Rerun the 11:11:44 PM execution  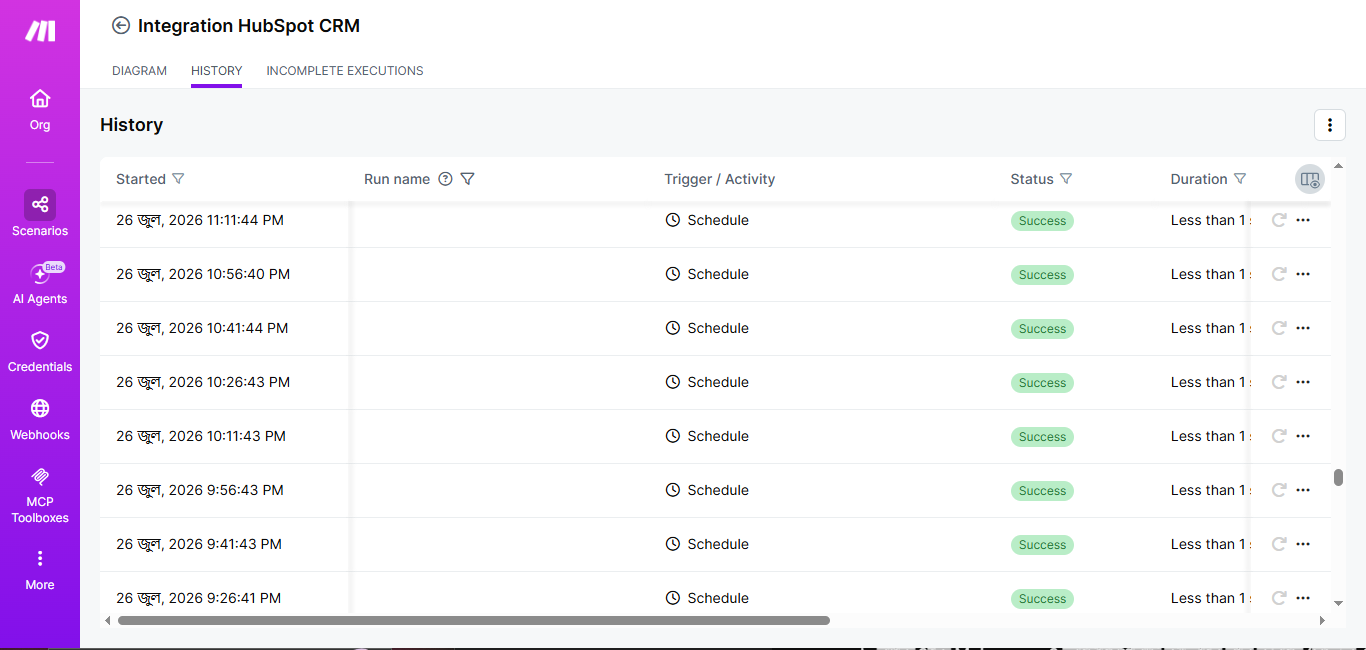click(1278, 220)
